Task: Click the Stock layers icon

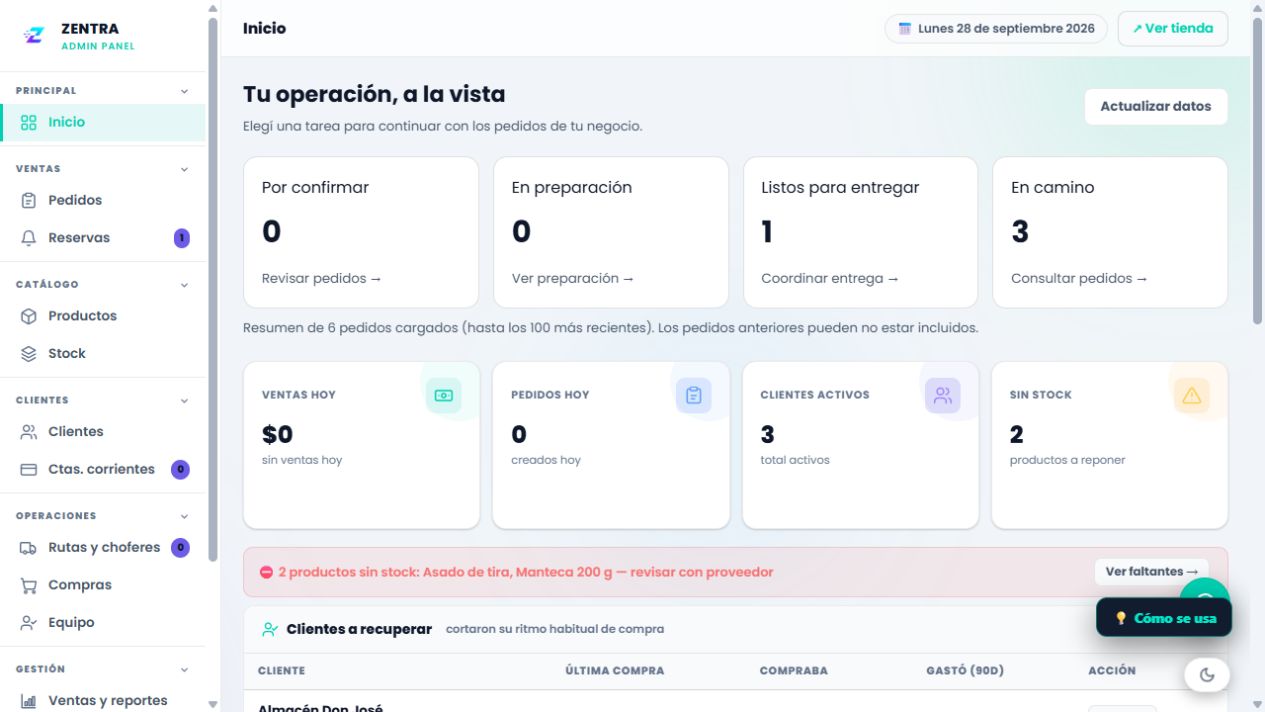Action: click(x=28, y=354)
